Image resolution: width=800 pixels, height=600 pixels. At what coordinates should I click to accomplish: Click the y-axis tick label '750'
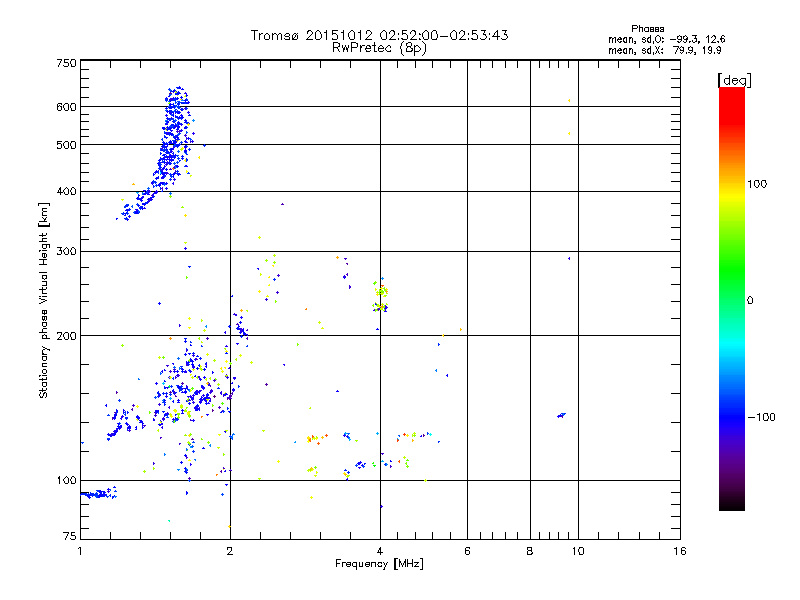coord(66,63)
